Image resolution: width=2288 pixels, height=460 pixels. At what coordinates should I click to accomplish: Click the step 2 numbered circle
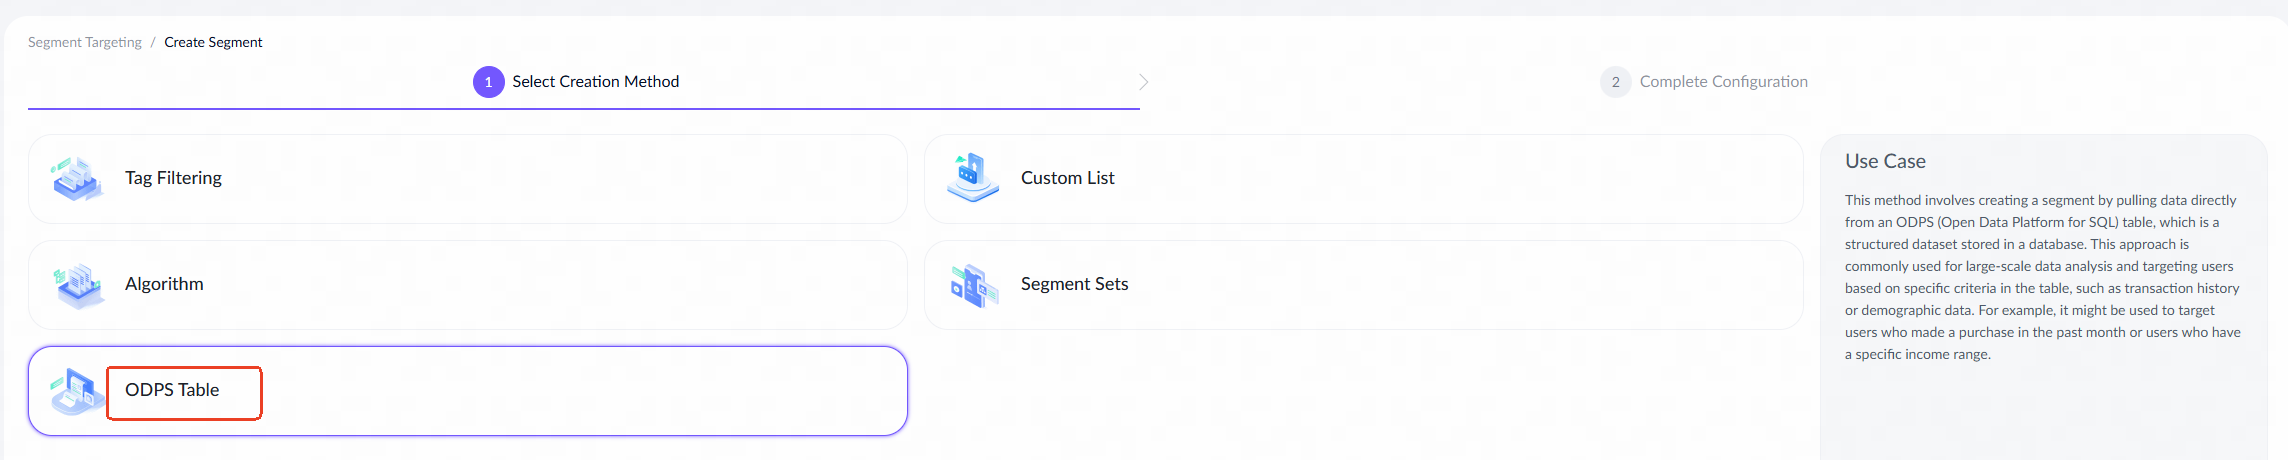point(1615,82)
